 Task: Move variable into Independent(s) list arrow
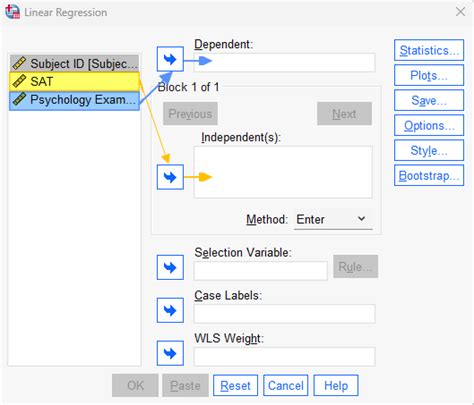[170, 177]
